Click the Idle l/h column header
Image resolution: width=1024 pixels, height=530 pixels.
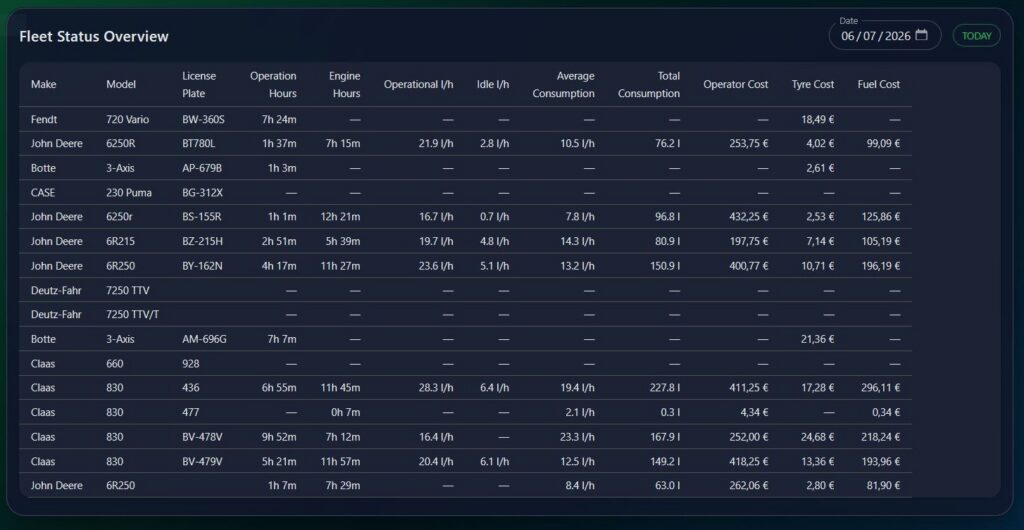click(x=493, y=84)
